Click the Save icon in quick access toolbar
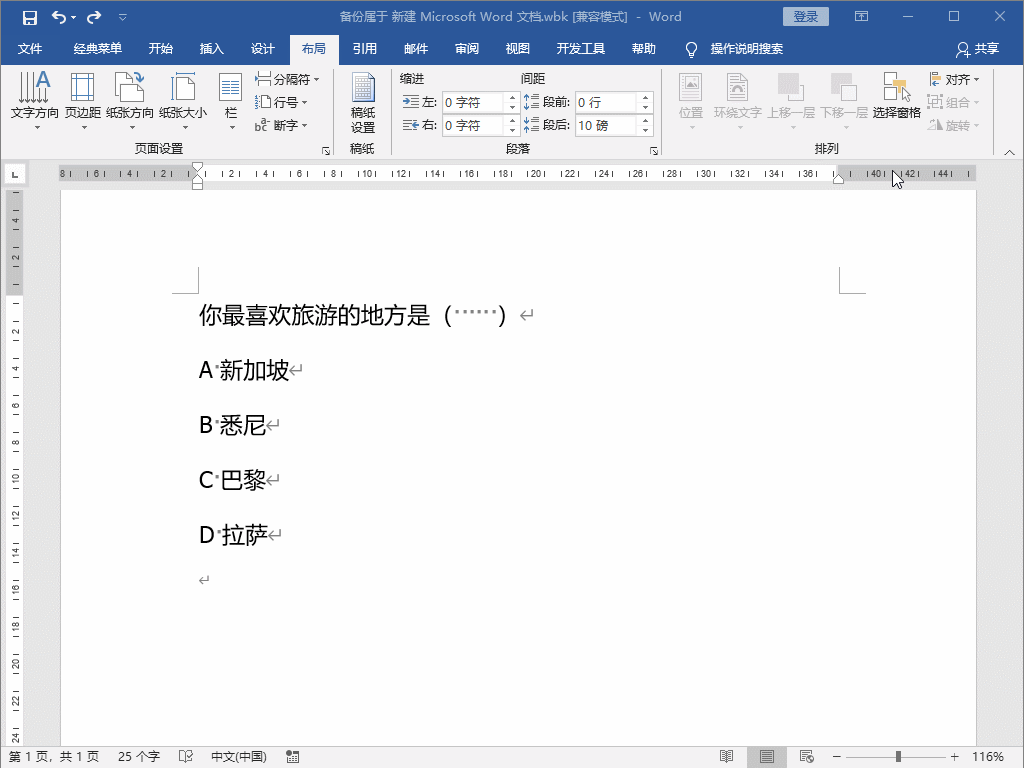The image size is (1024, 768). point(30,17)
